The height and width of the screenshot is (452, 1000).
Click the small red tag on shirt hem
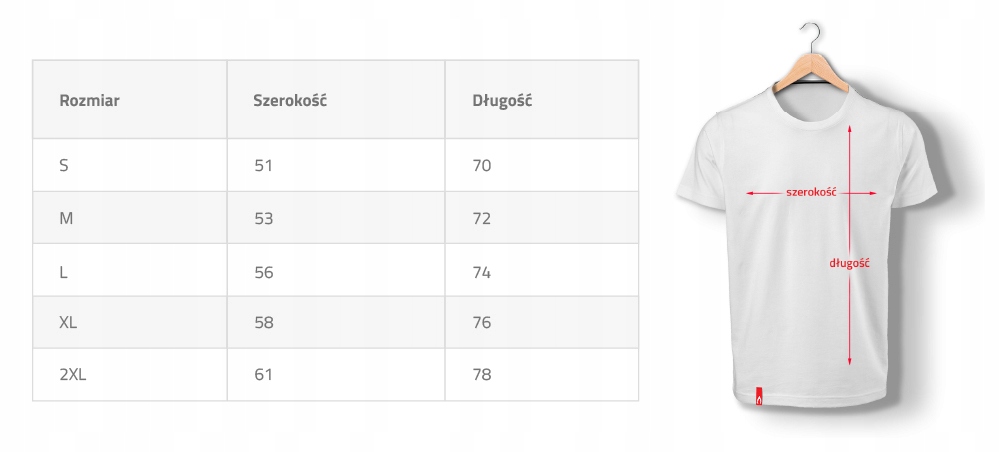coord(760,399)
